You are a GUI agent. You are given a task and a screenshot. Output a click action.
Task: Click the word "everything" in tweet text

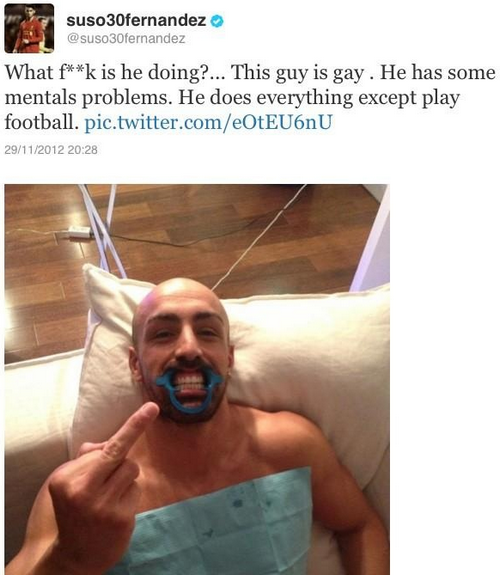tap(304, 98)
